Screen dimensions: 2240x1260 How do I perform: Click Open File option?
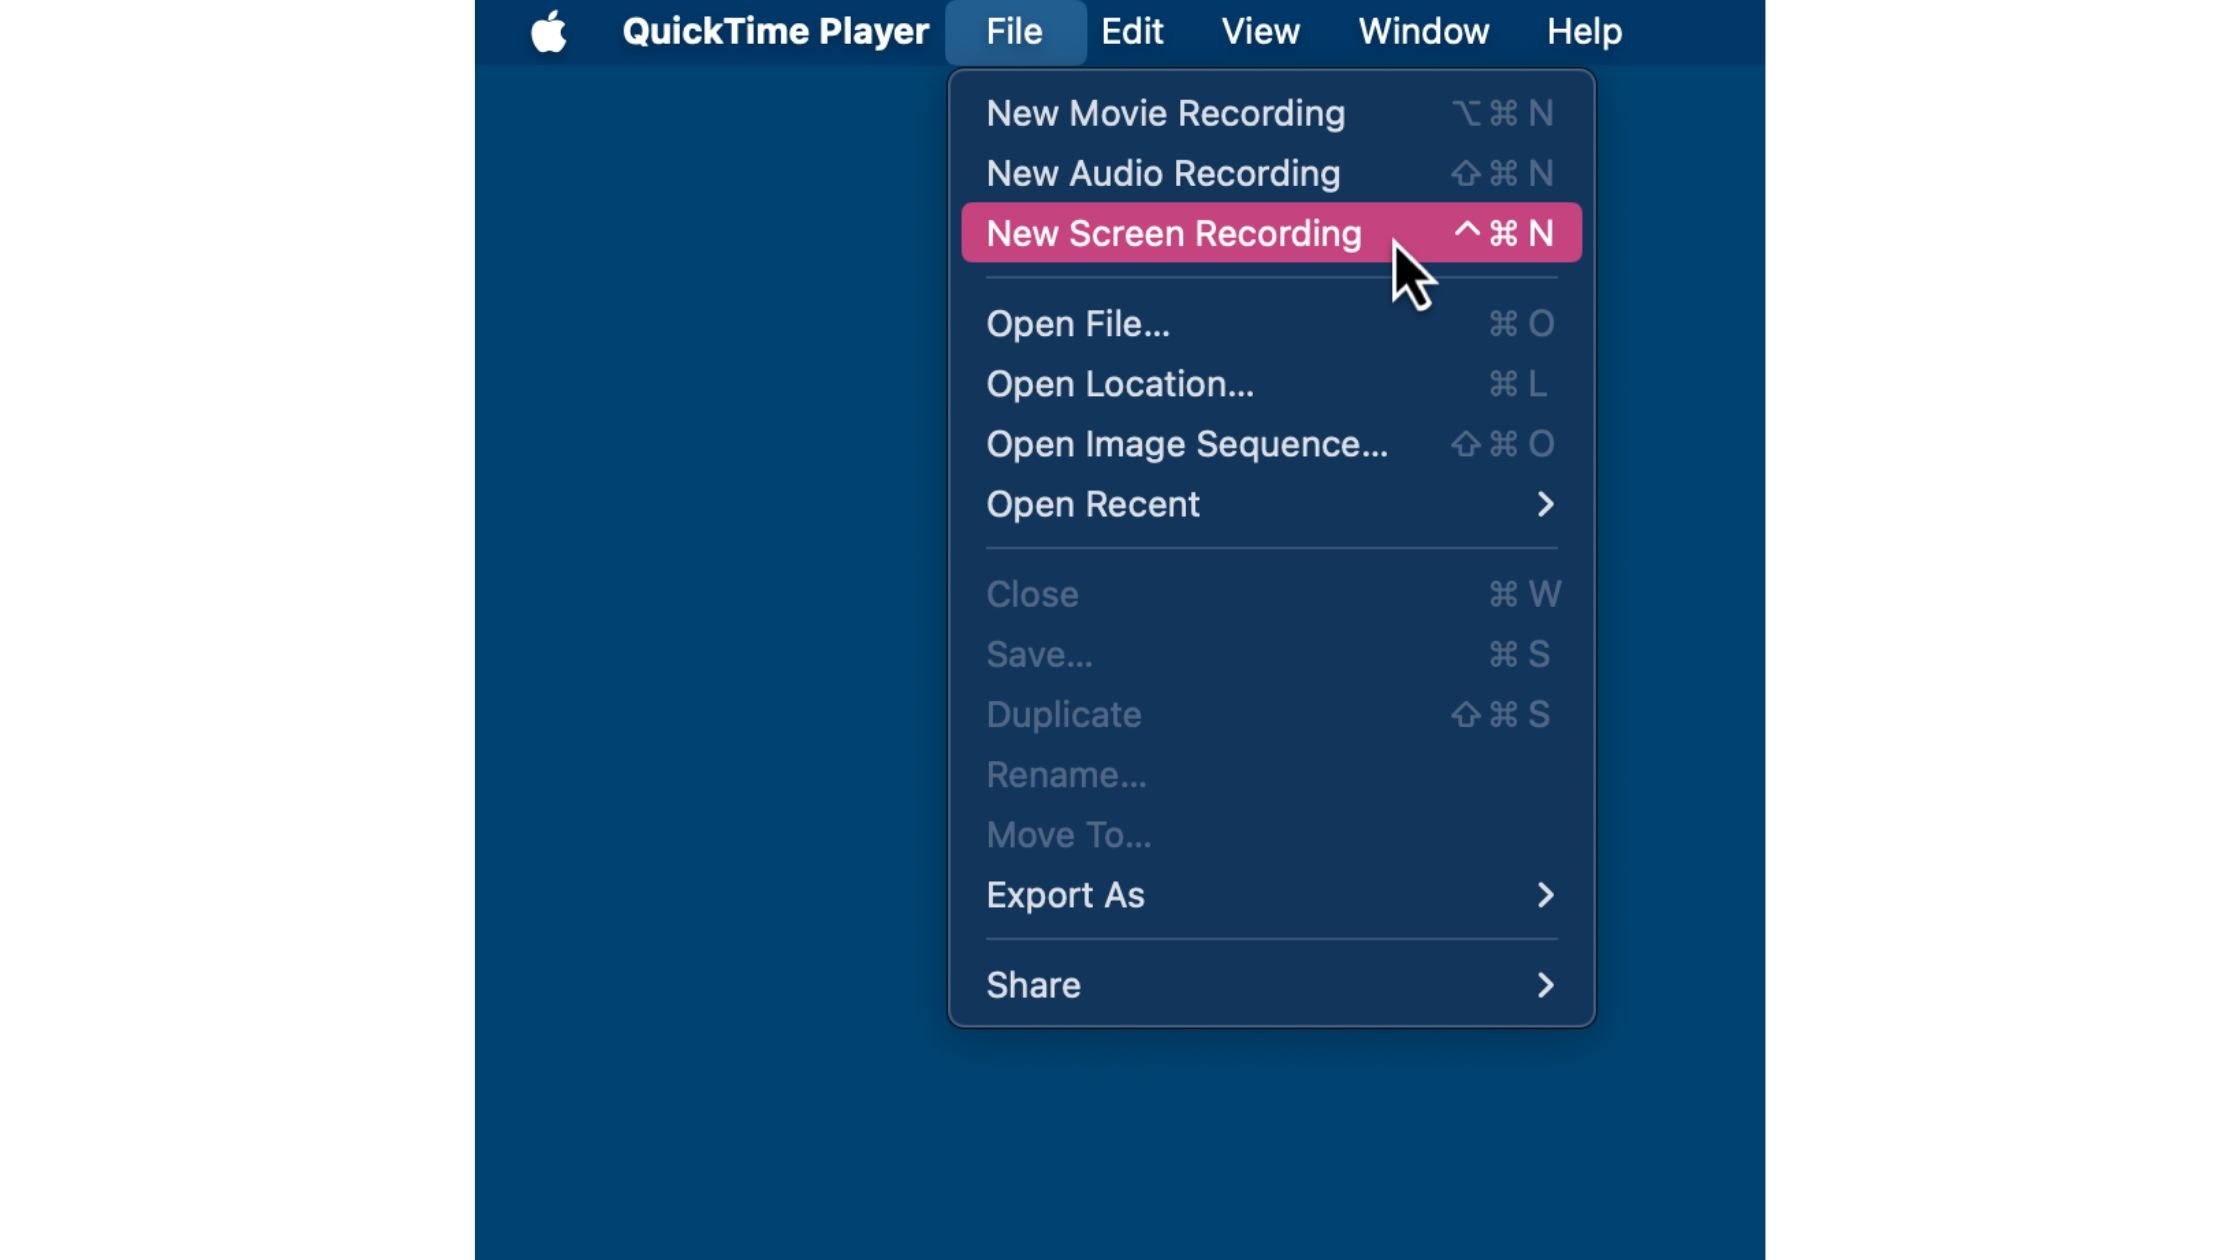tap(1078, 323)
